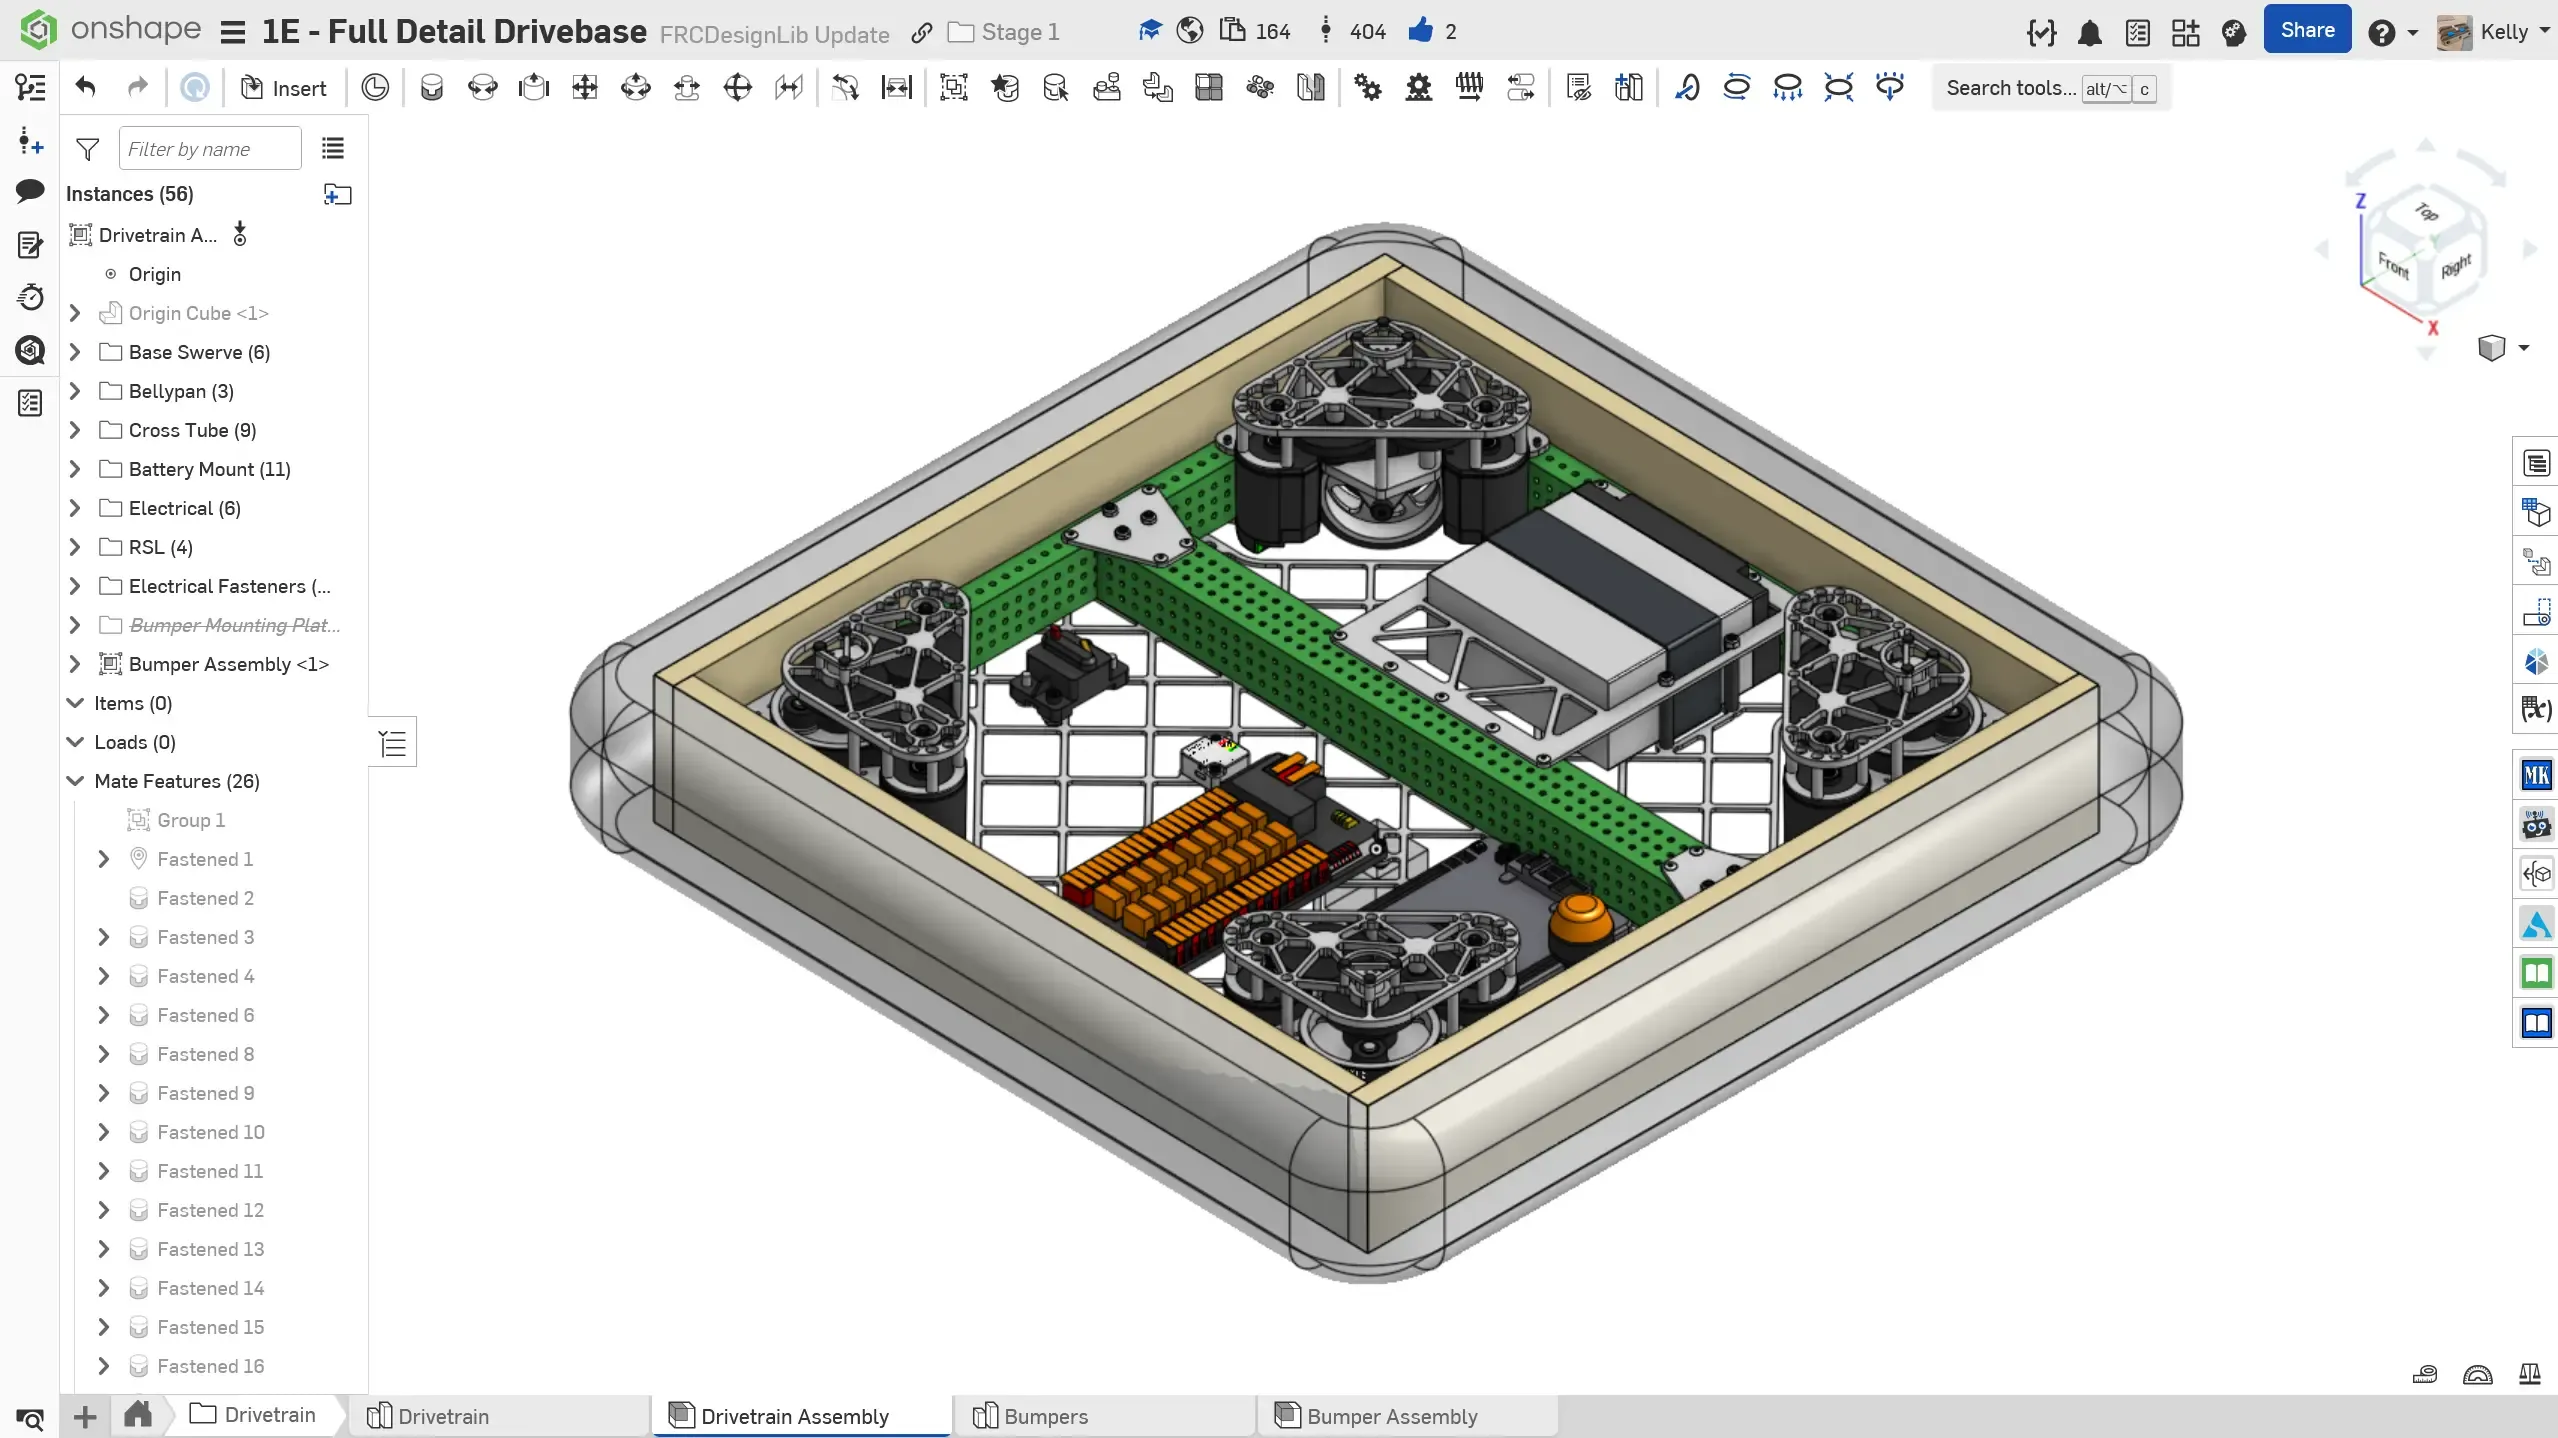The width and height of the screenshot is (2558, 1438).
Task: Click the add folder icon beside Instances
Action: [337, 194]
